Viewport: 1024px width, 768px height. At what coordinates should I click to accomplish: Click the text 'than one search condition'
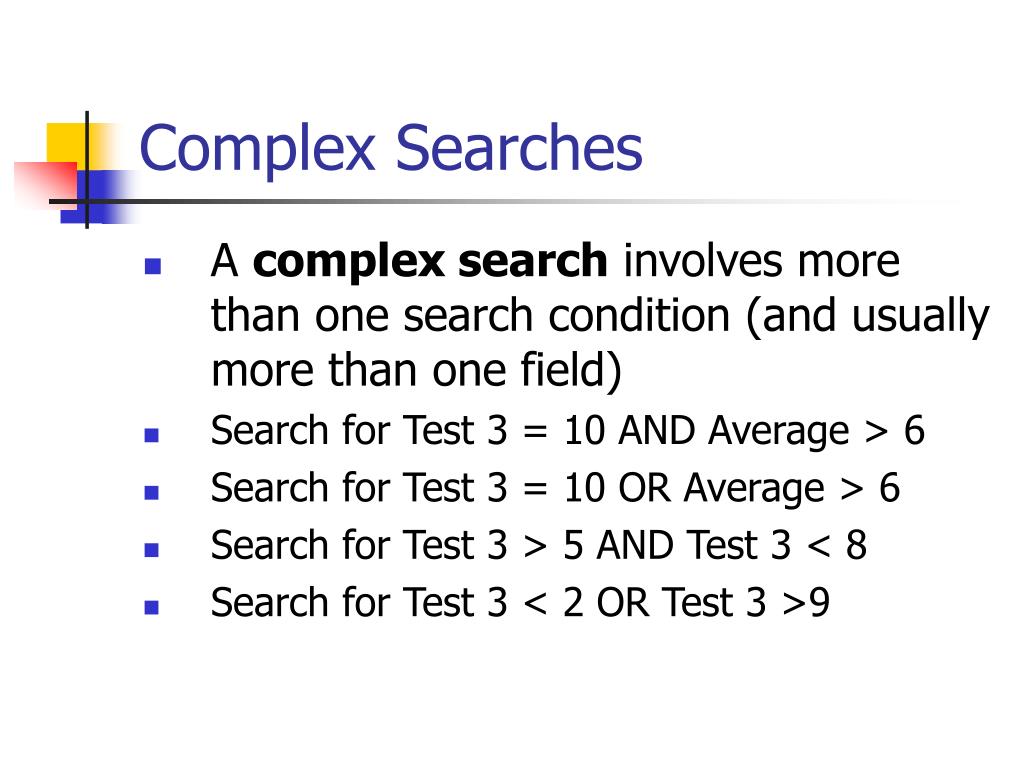pos(470,316)
